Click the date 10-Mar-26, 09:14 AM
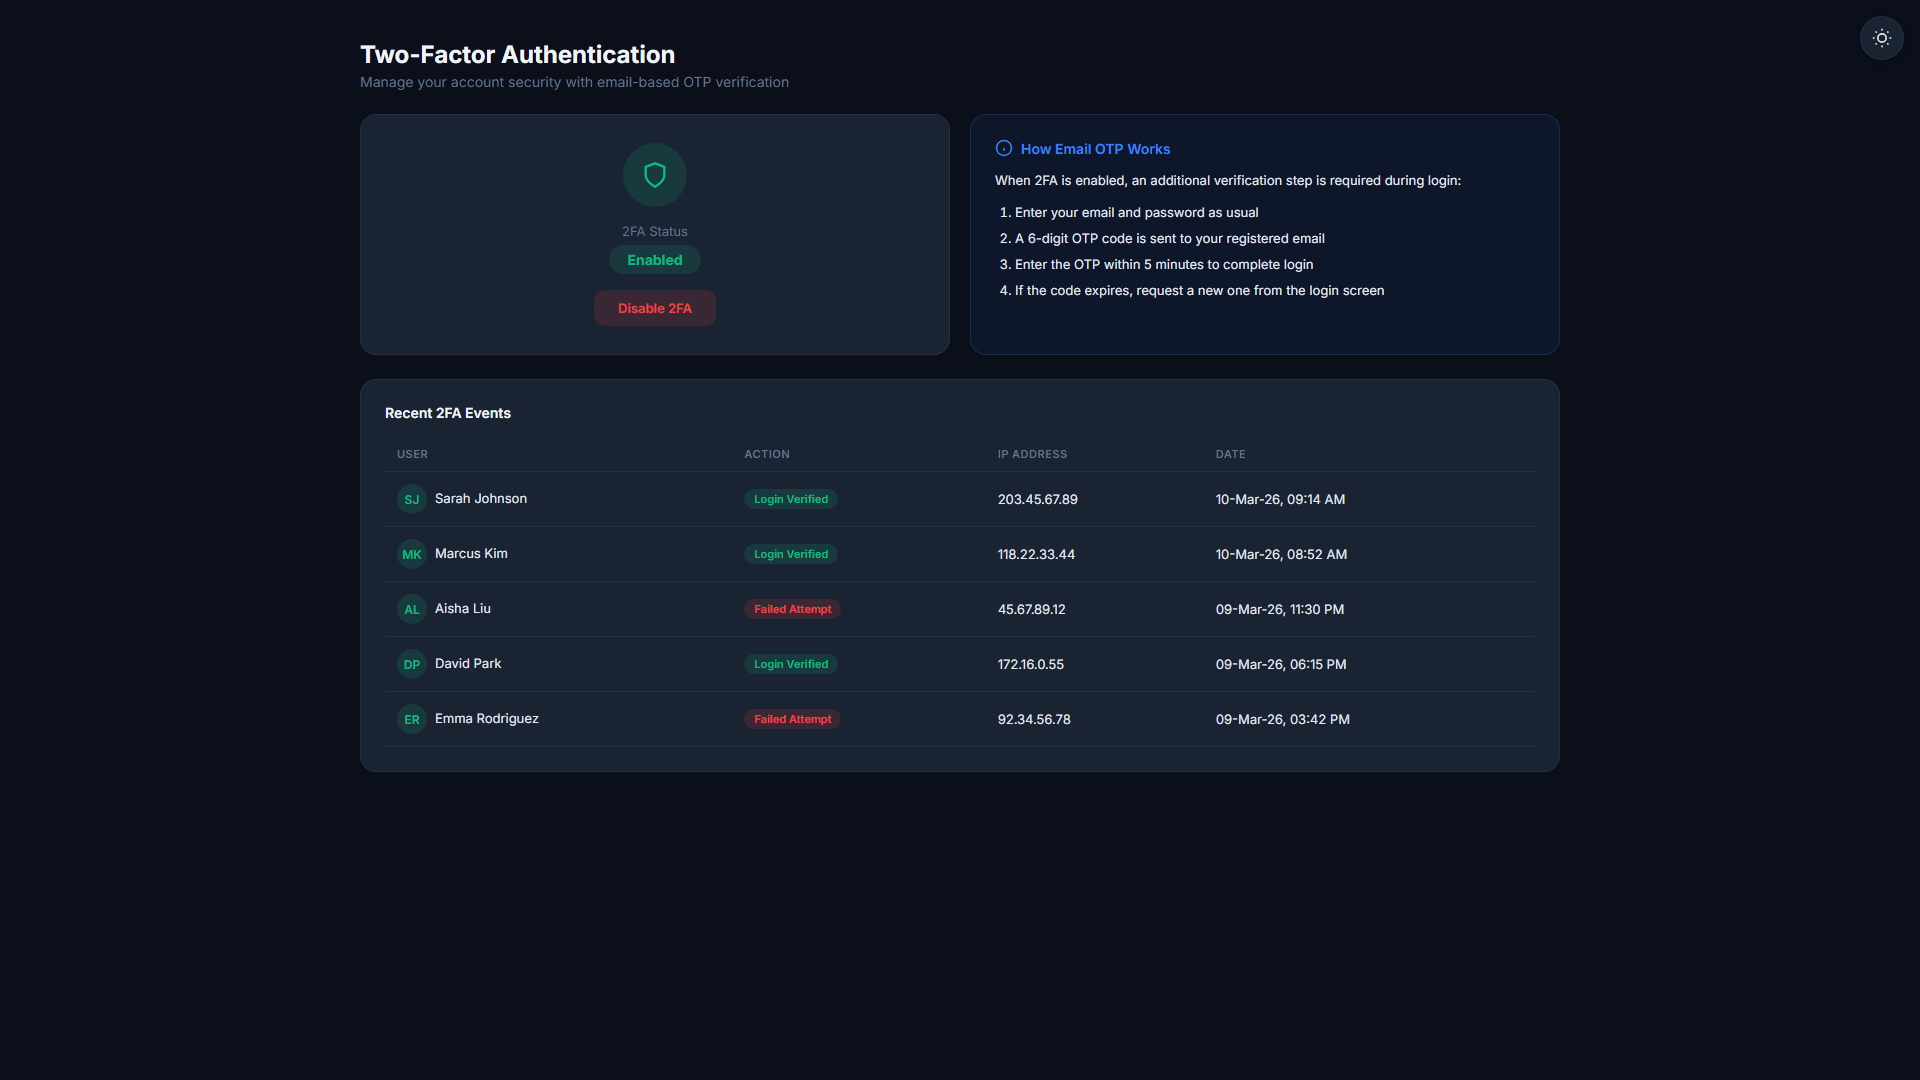The height and width of the screenshot is (1080, 1920). click(1280, 499)
